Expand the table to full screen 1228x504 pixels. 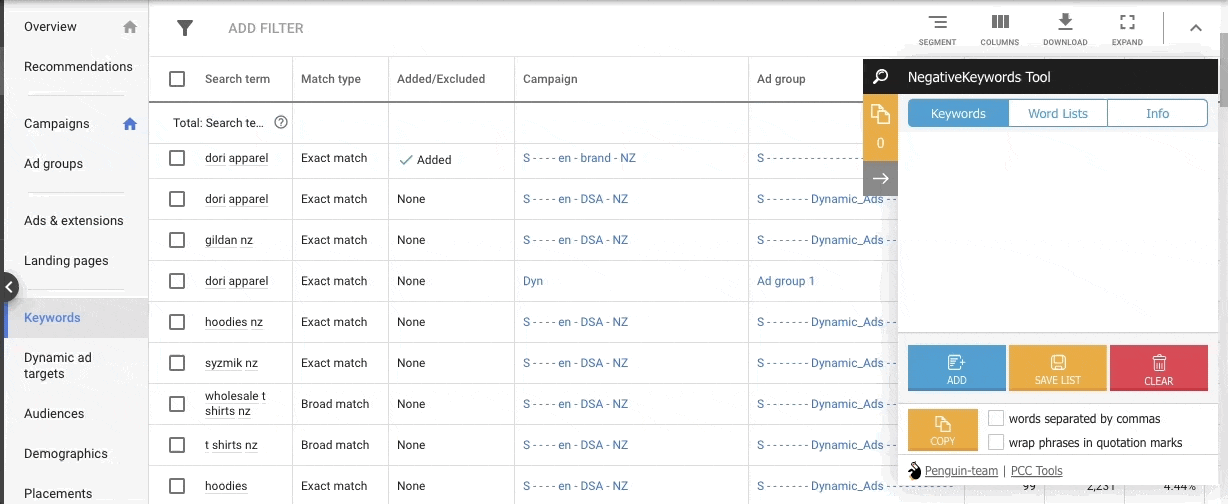point(1127,29)
